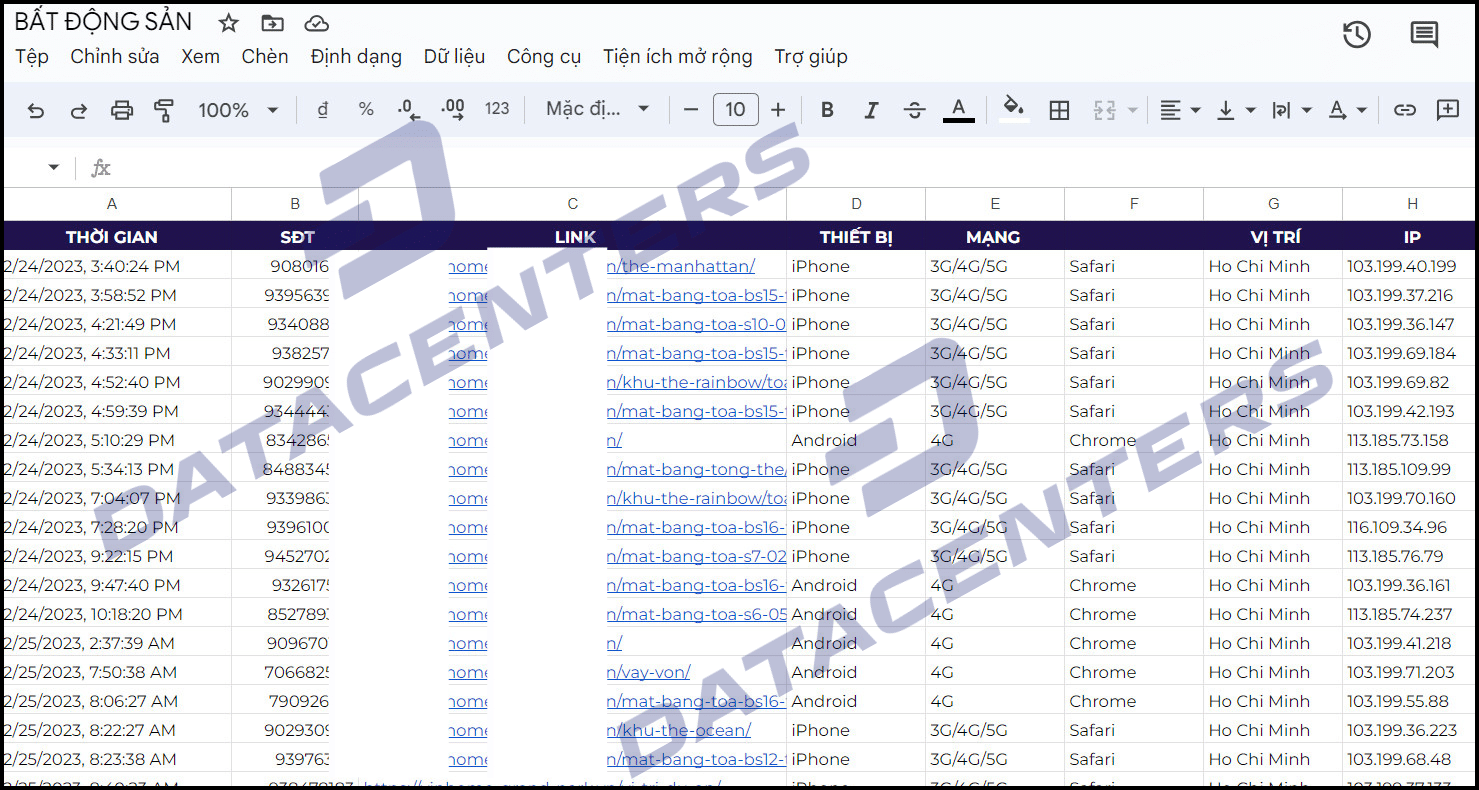The image size is (1479, 790).
Task: Open the Định dạng menu
Action: click(x=356, y=57)
